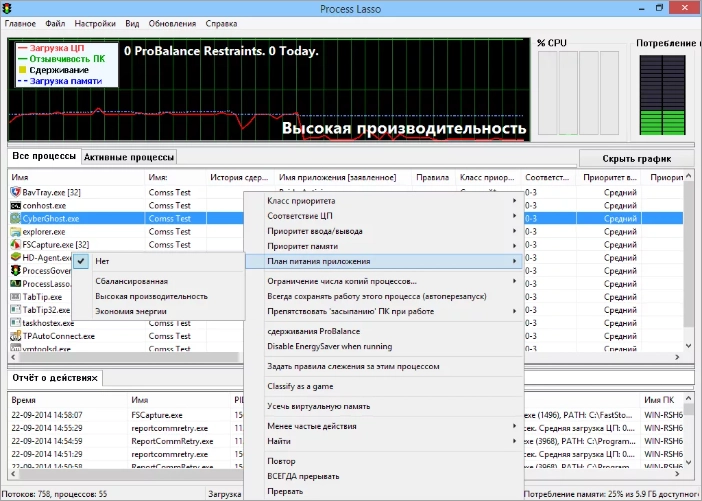Image resolution: width=702 pixels, height=501 pixels.
Task: Expand 'Препятствовать засыпанию ПК' submenu
Action: pos(384,311)
